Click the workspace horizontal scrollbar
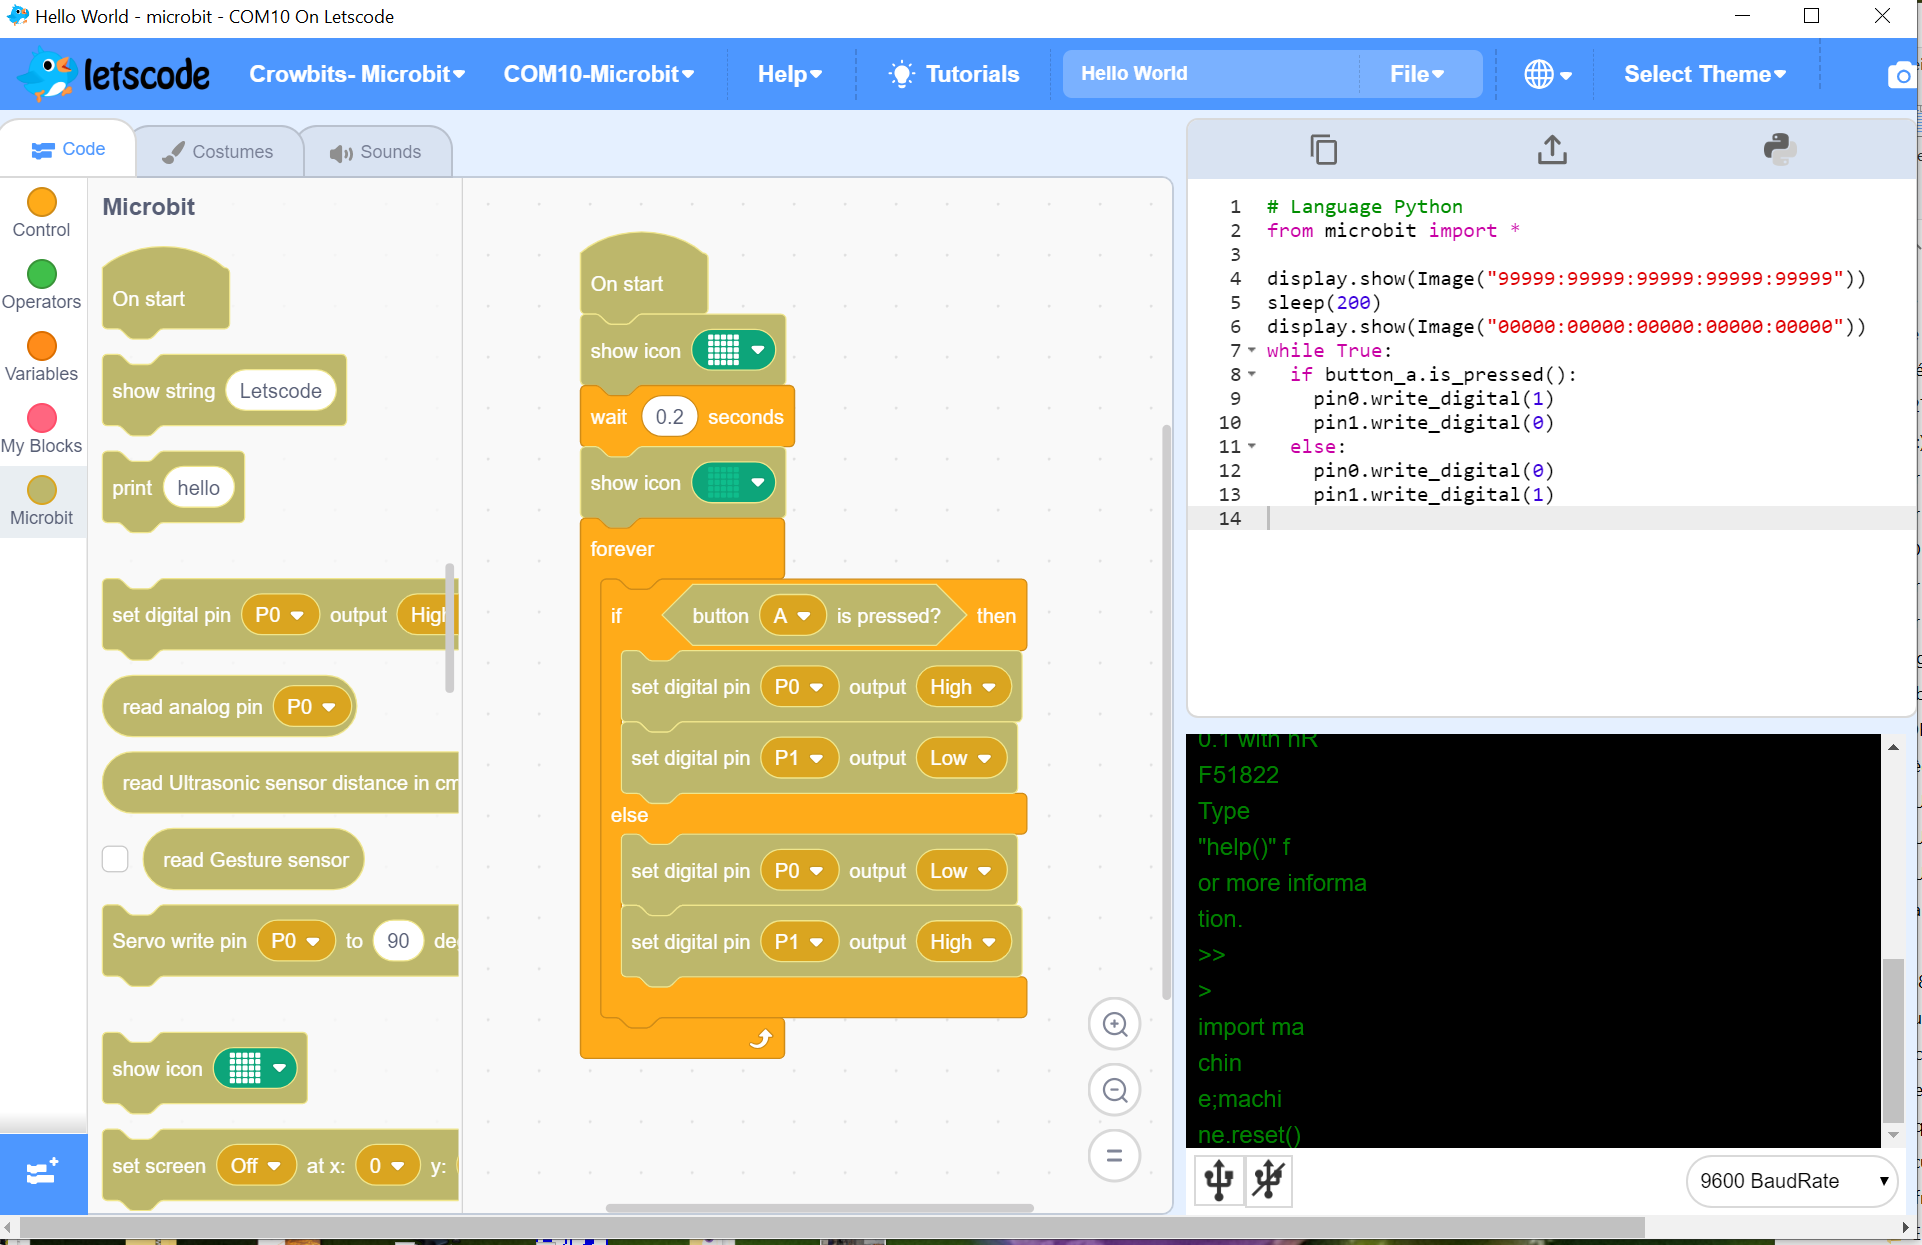This screenshot has width=1922, height=1245. click(x=819, y=1208)
